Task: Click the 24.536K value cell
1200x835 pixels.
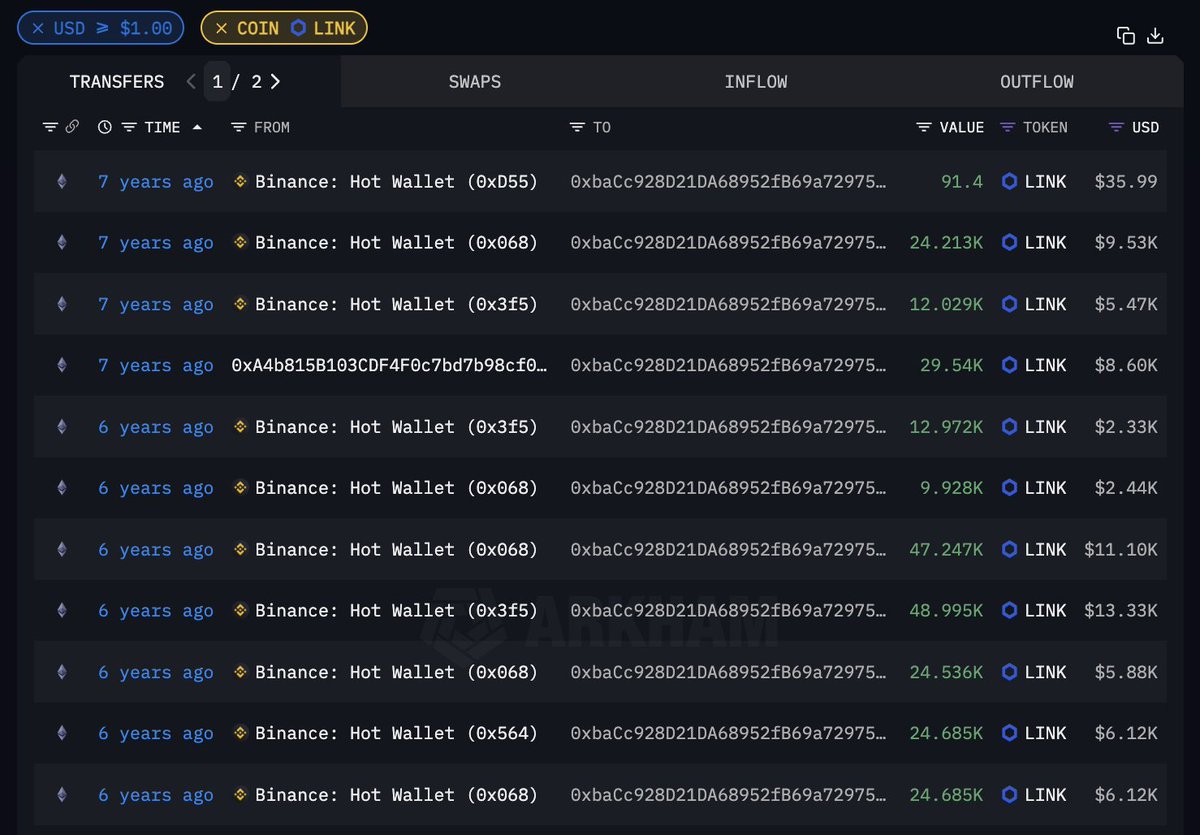Action: point(947,672)
